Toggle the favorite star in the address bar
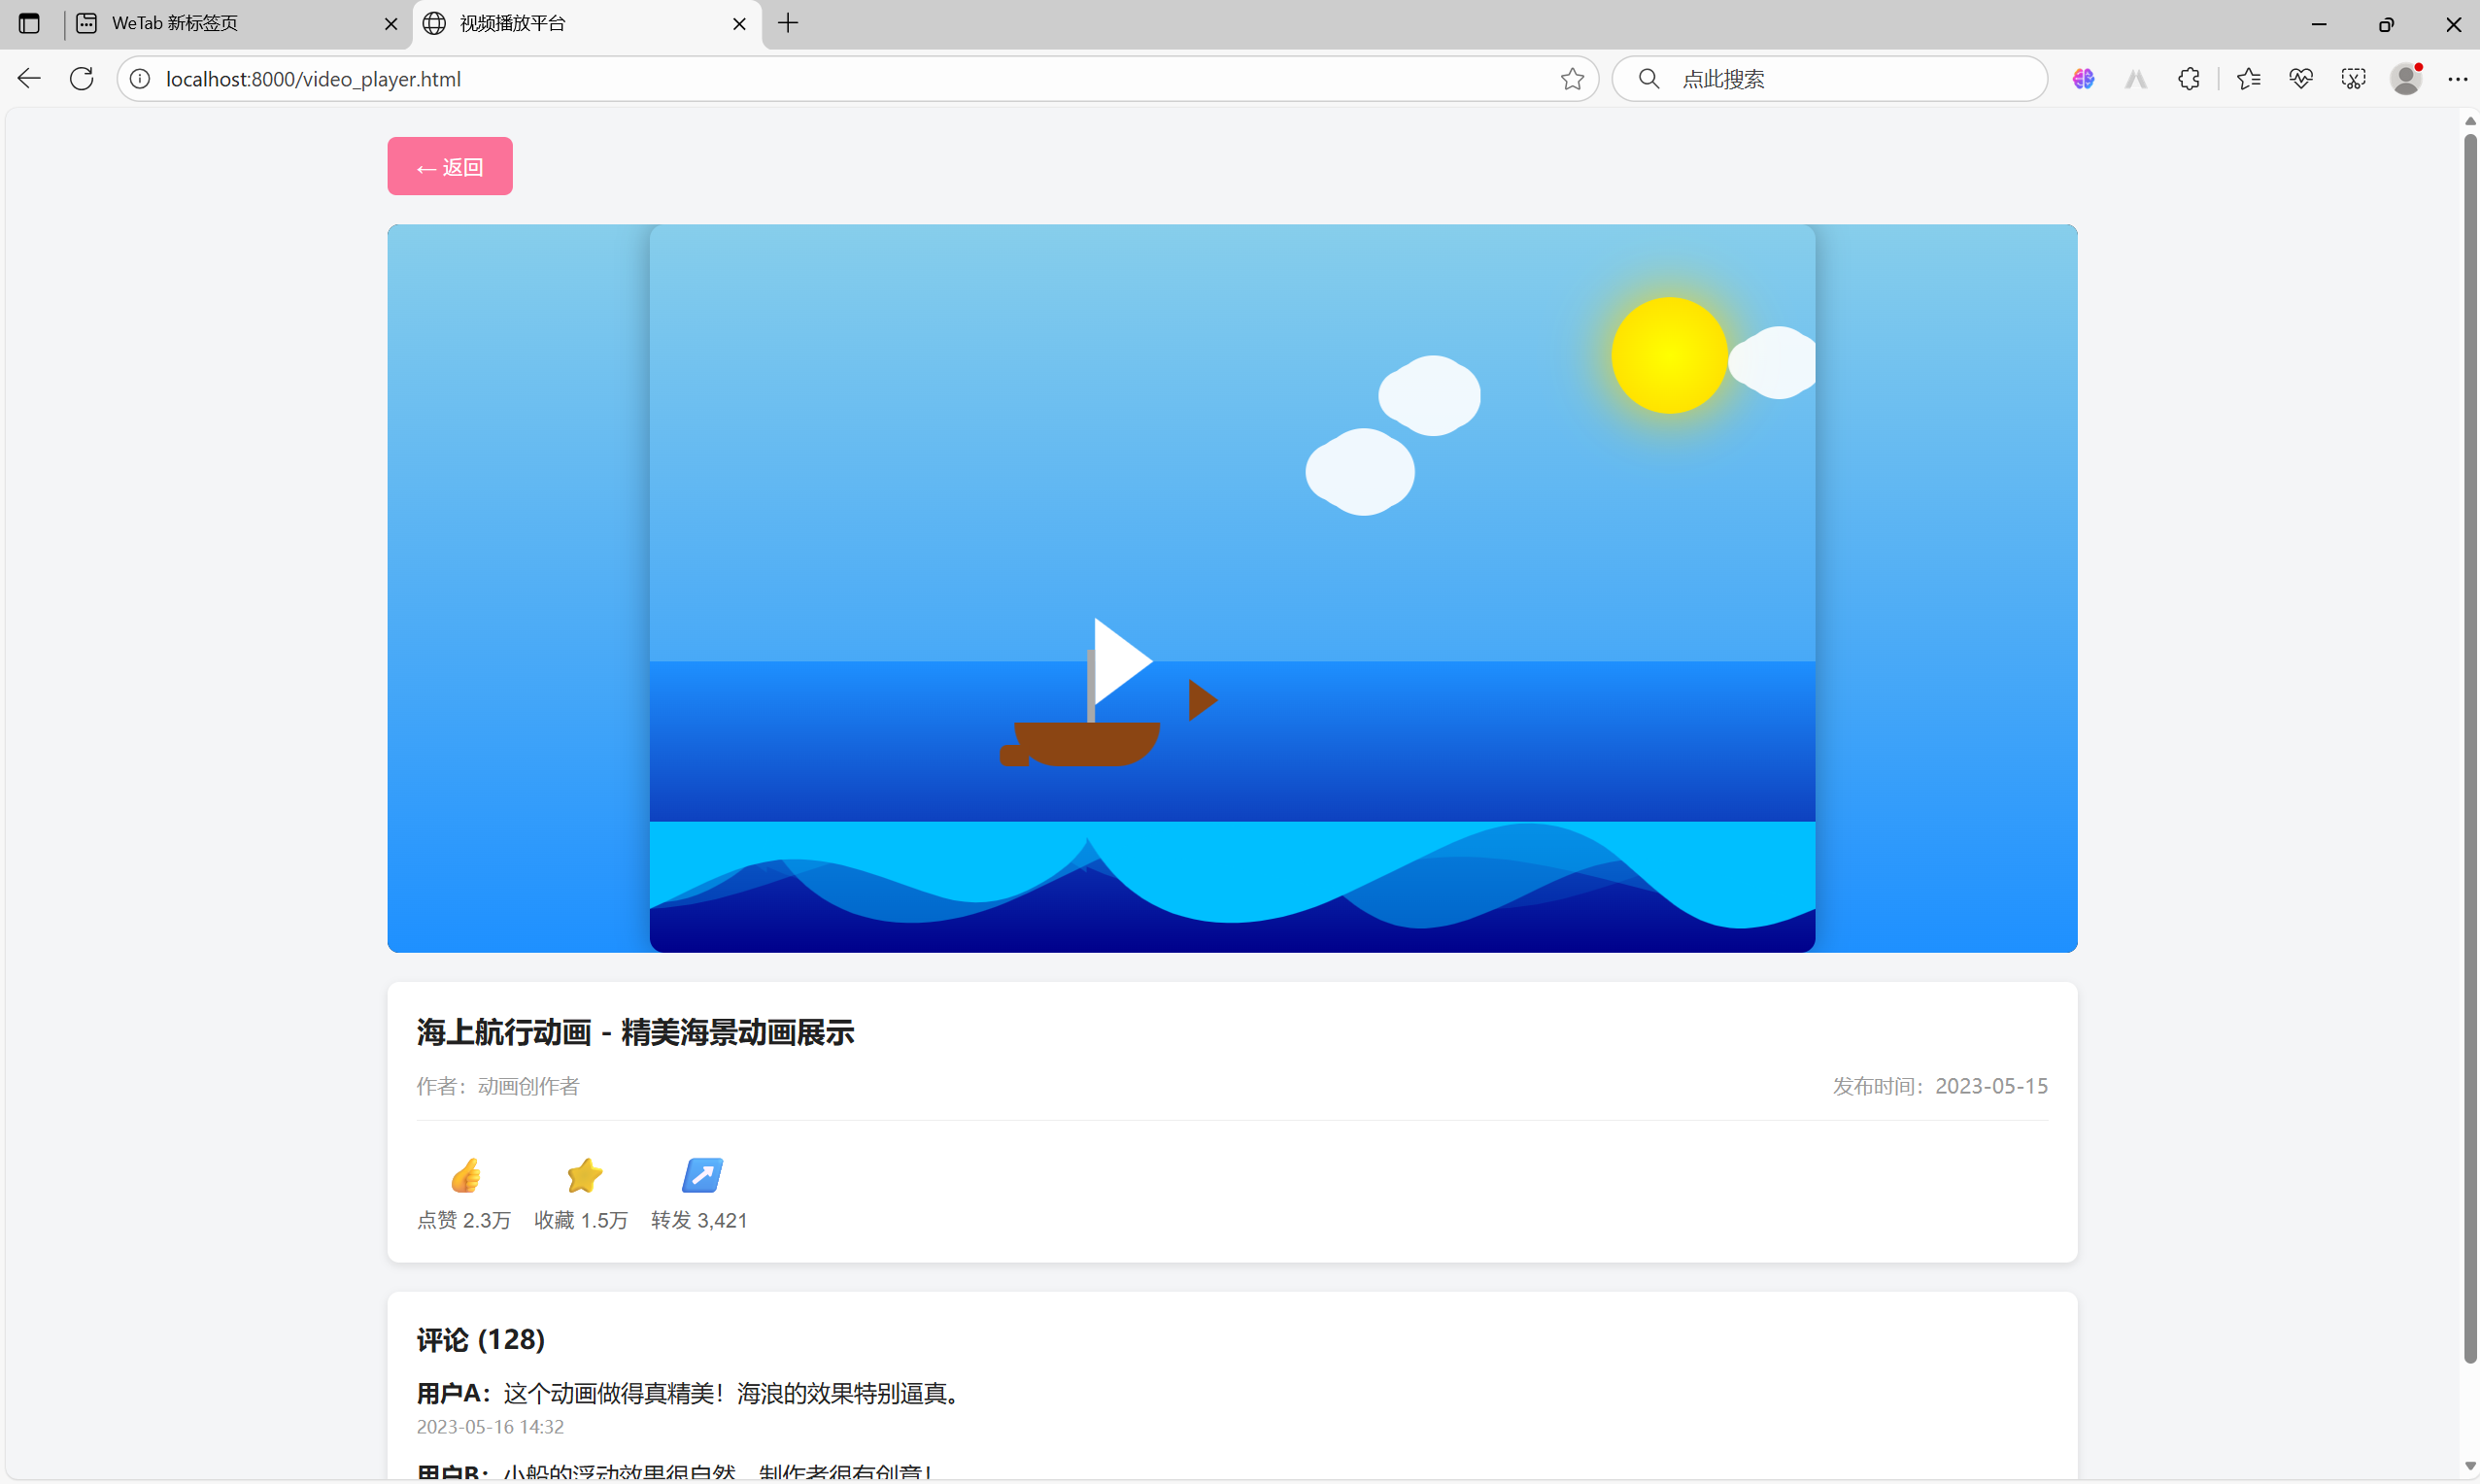The height and width of the screenshot is (1484, 2480). point(1570,79)
